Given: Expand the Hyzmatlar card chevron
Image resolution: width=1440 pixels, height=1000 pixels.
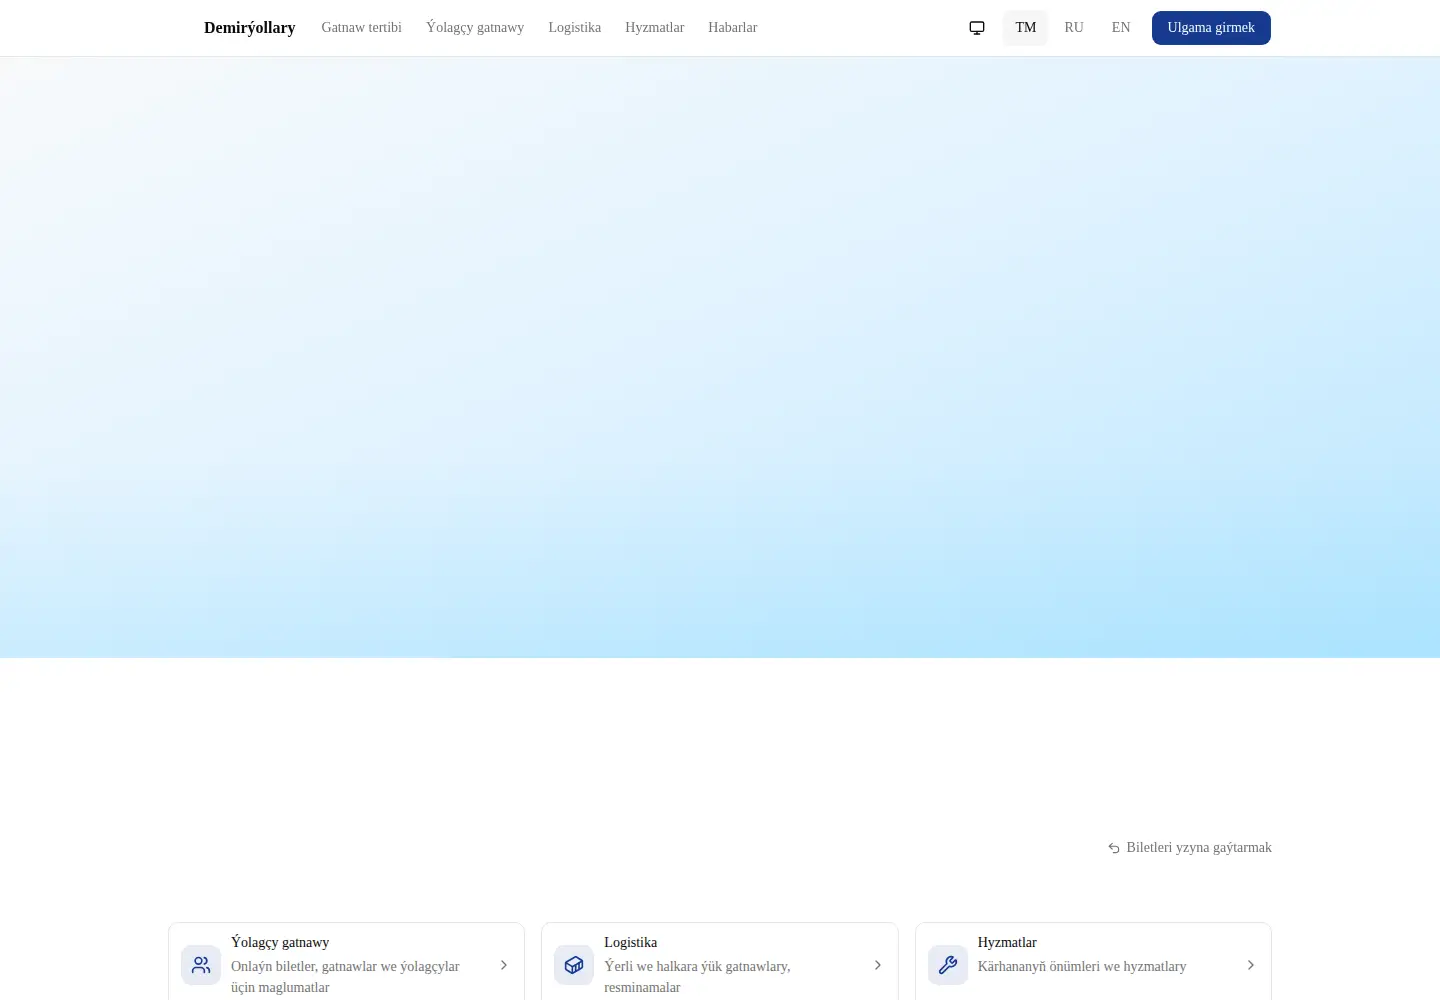Looking at the screenshot, I should pos(1251,965).
